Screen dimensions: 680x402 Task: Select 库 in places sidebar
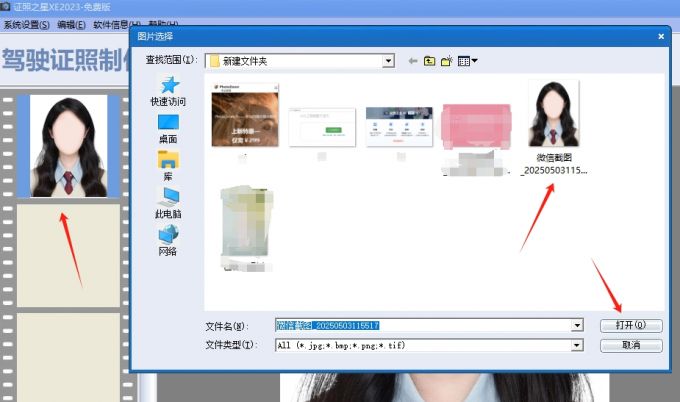168,166
